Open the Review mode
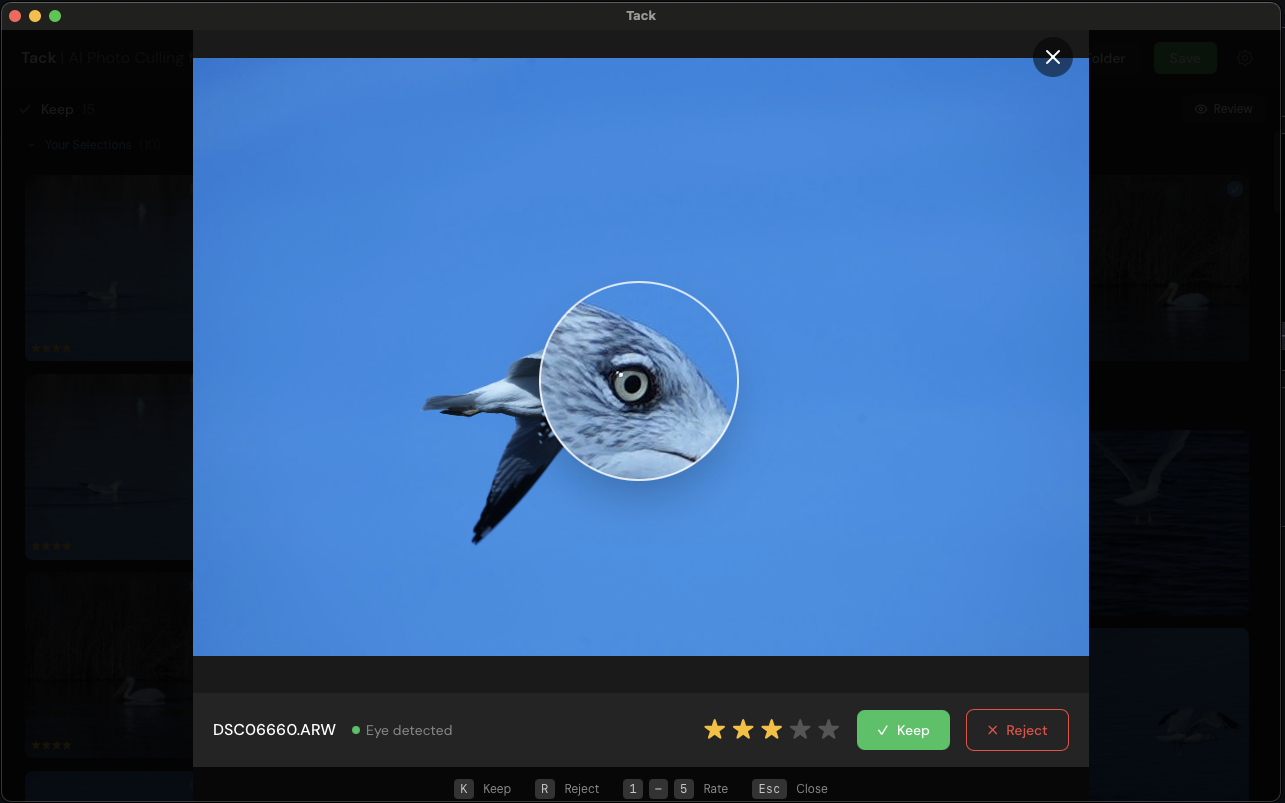Viewport: 1285px width, 803px height. 1223,109
